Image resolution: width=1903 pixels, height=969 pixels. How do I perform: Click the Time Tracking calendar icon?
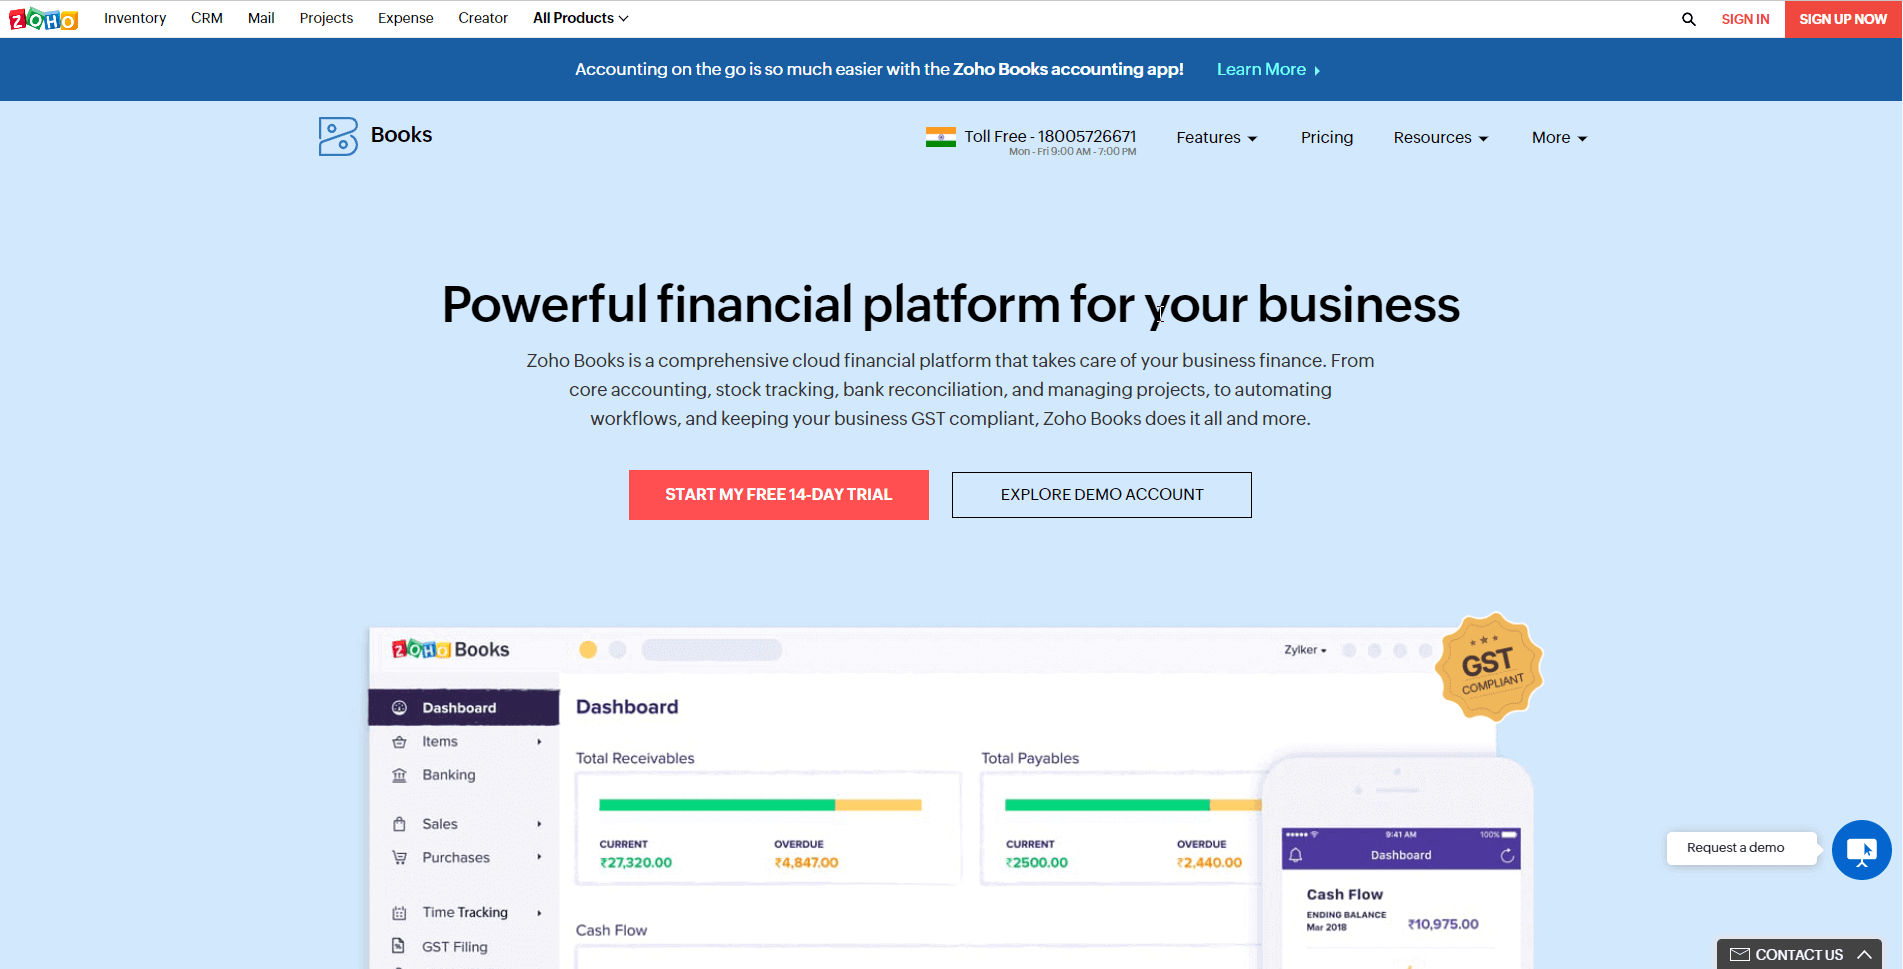tap(399, 912)
